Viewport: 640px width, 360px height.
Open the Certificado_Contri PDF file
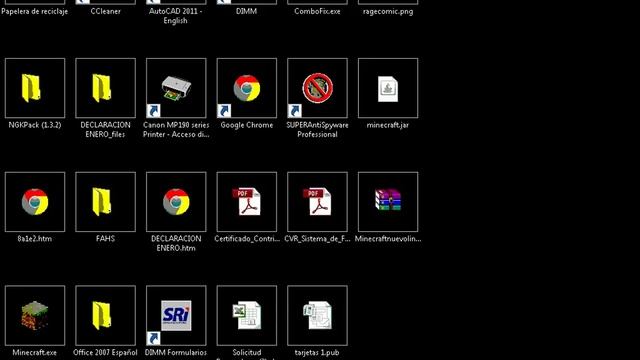(x=247, y=202)
